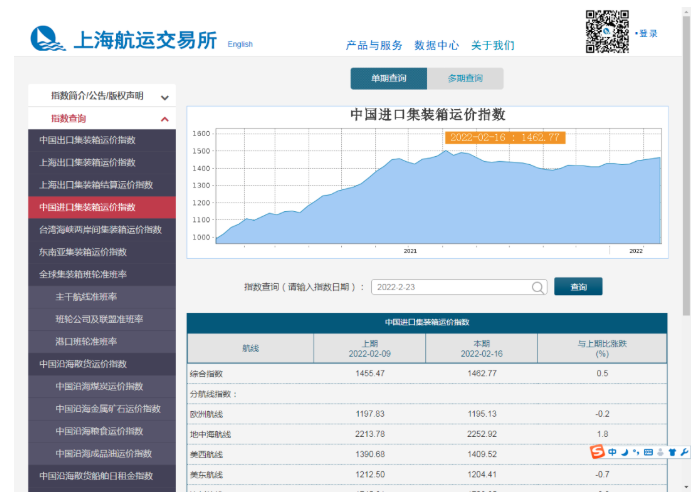Viewport: 697px width, 500px height.
Task: Open 中国沿海成品油运价指数 sub-item
Action: 102,454
